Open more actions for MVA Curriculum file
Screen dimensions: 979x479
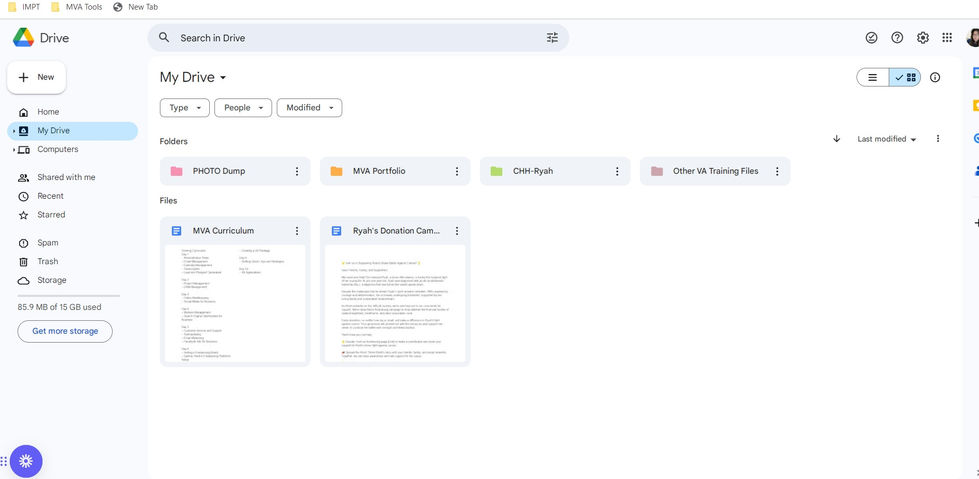coord(297,230)
